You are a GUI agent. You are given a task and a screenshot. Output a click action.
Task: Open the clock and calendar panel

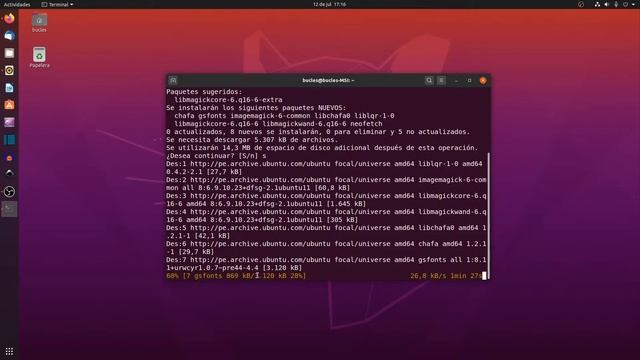pyautogui.click(x=329, y=4)
